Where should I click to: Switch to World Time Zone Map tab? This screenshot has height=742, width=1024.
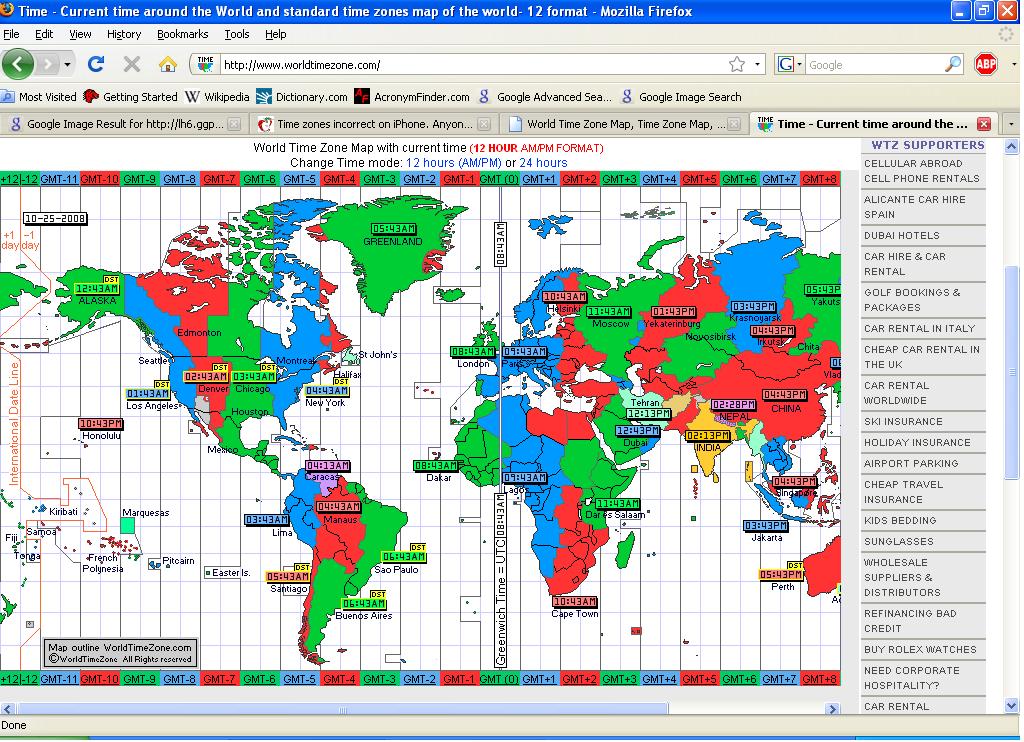pos(624,124)
